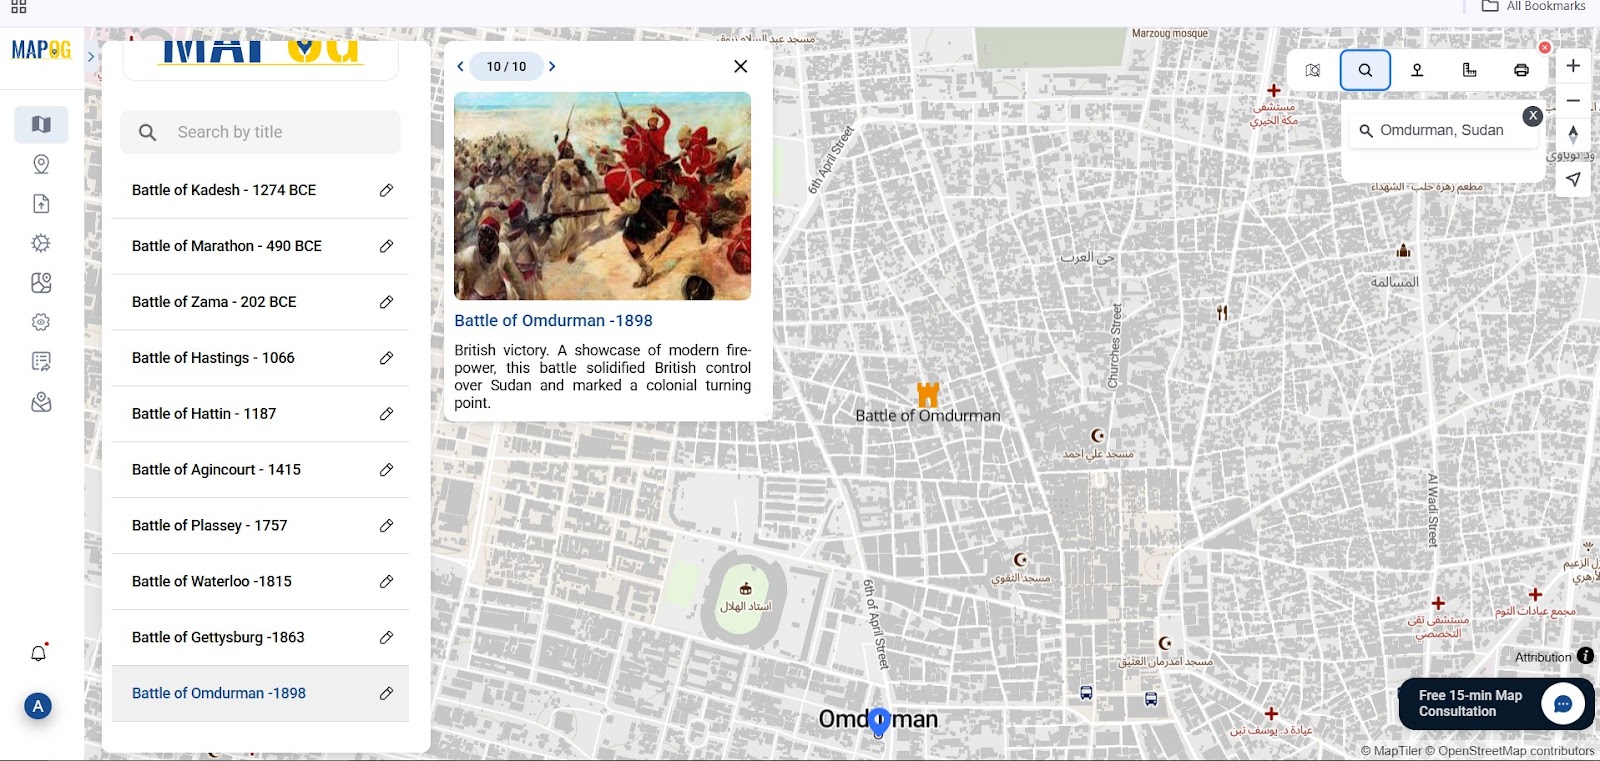Select 'Battle of Waterloo -1815' row
The height and width of the screenshot is (761, 1600).
pyautogui.click(x=260, y=582)
